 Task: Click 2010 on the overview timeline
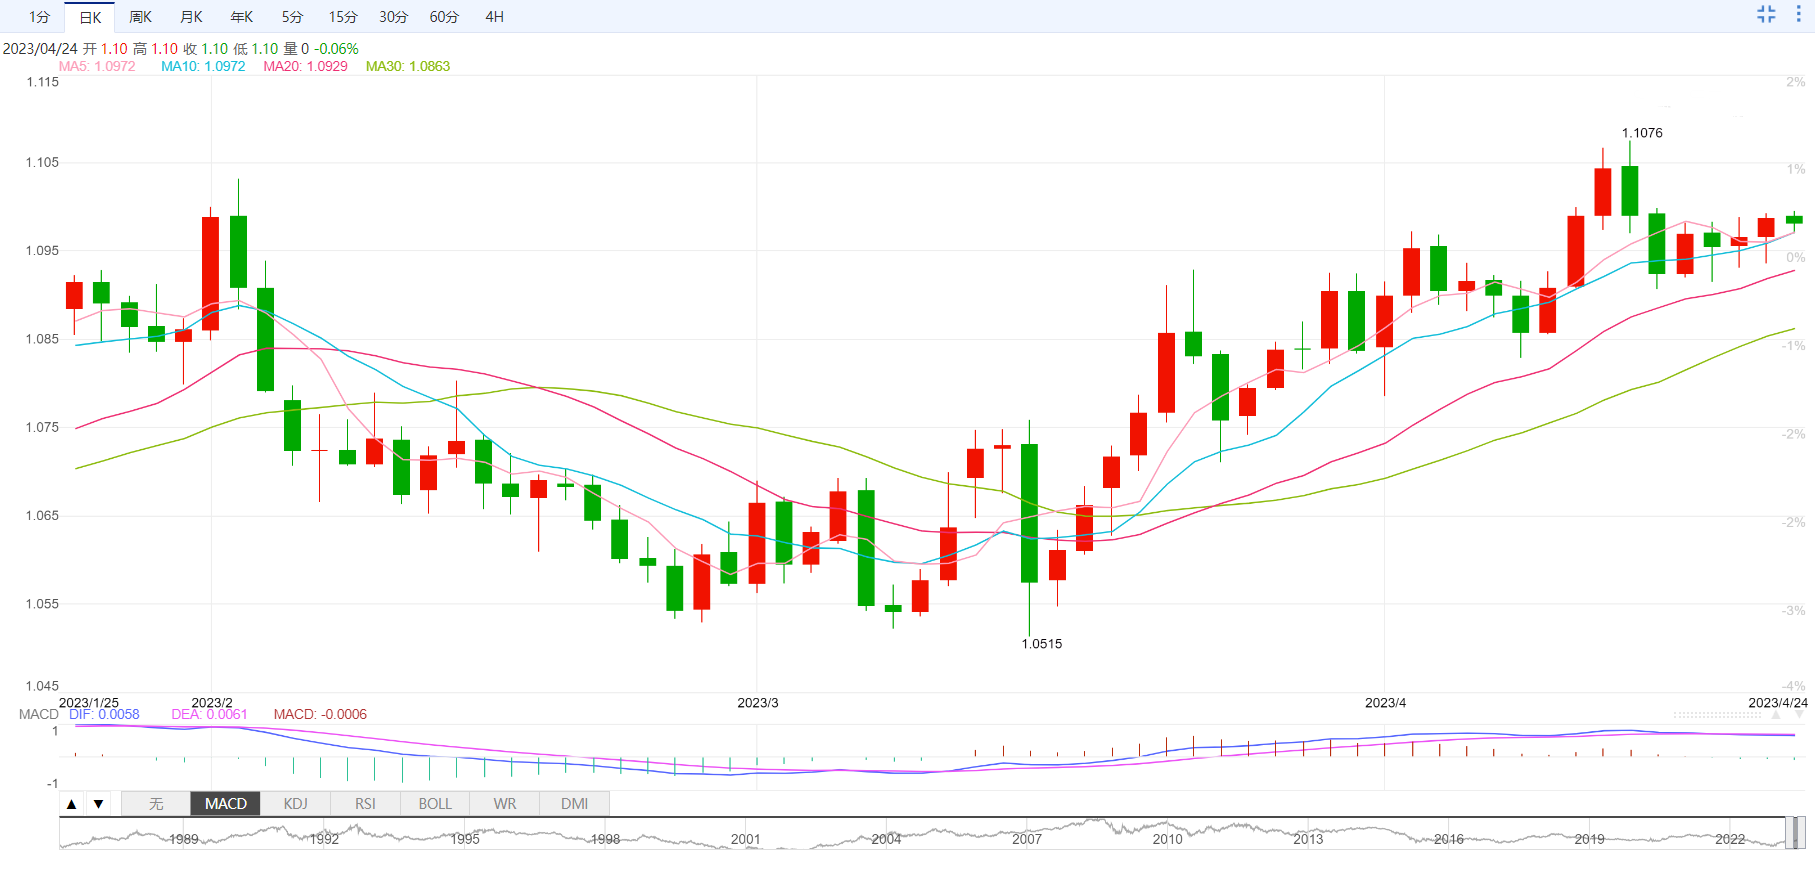[x=1167, y=839]
